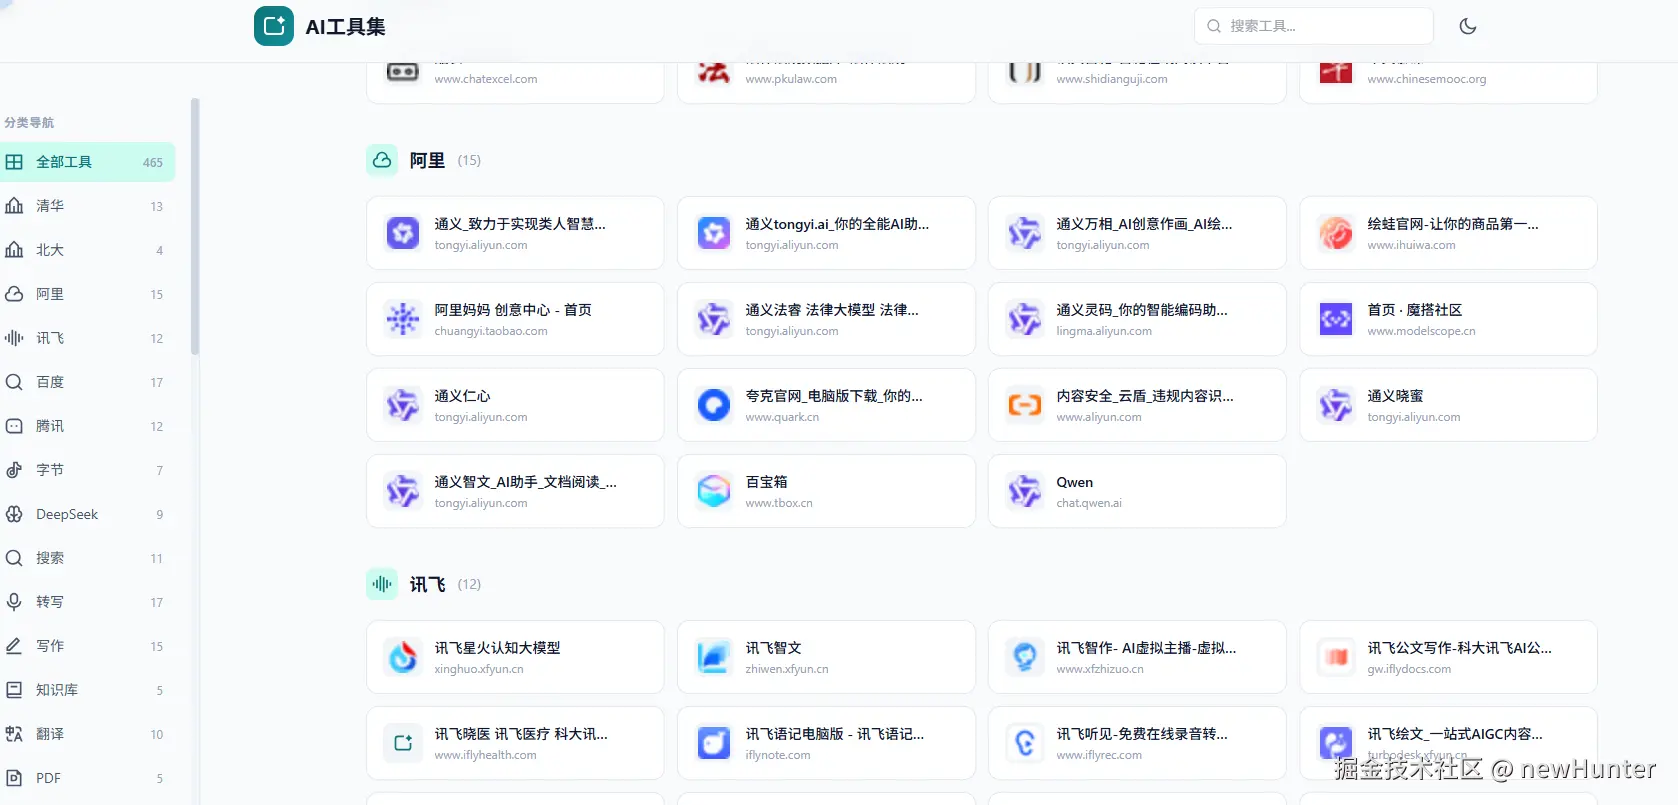Open the 通义仁心 card
The height and width of the screenshot is (805, 1678).
click(x=515, y=405)
